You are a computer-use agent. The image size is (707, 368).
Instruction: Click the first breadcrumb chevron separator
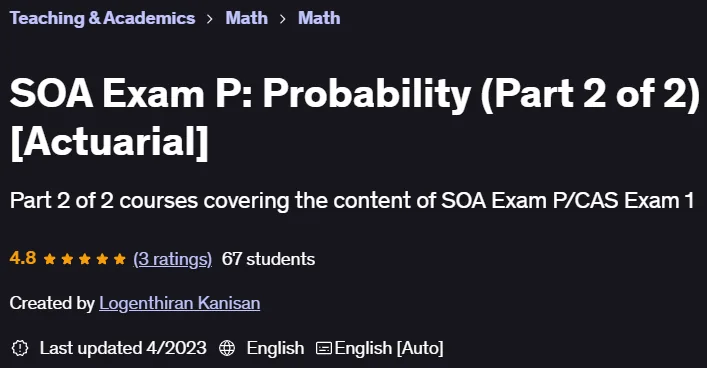(210, 19)
